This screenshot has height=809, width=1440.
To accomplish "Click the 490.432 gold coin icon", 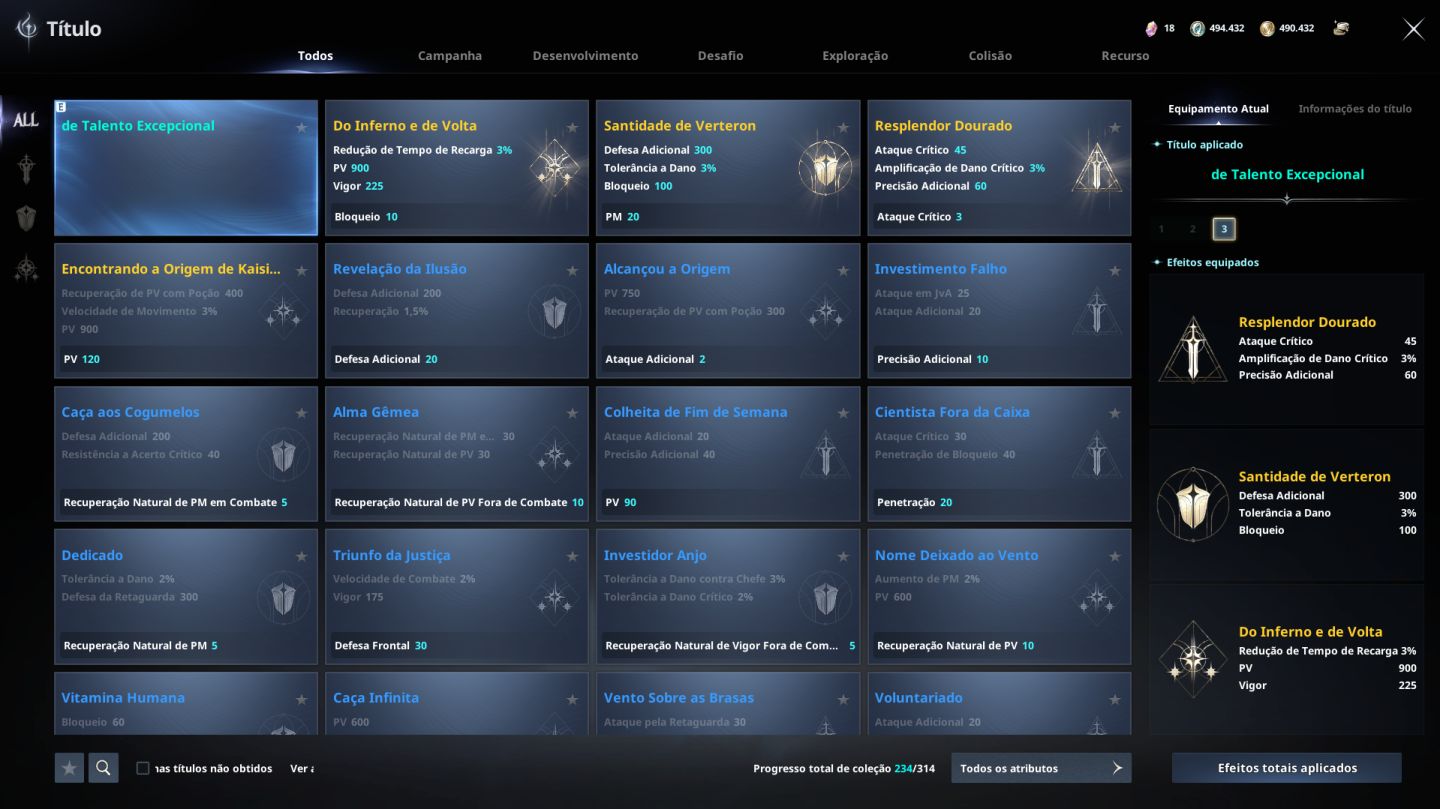I will pos(1267,28).
